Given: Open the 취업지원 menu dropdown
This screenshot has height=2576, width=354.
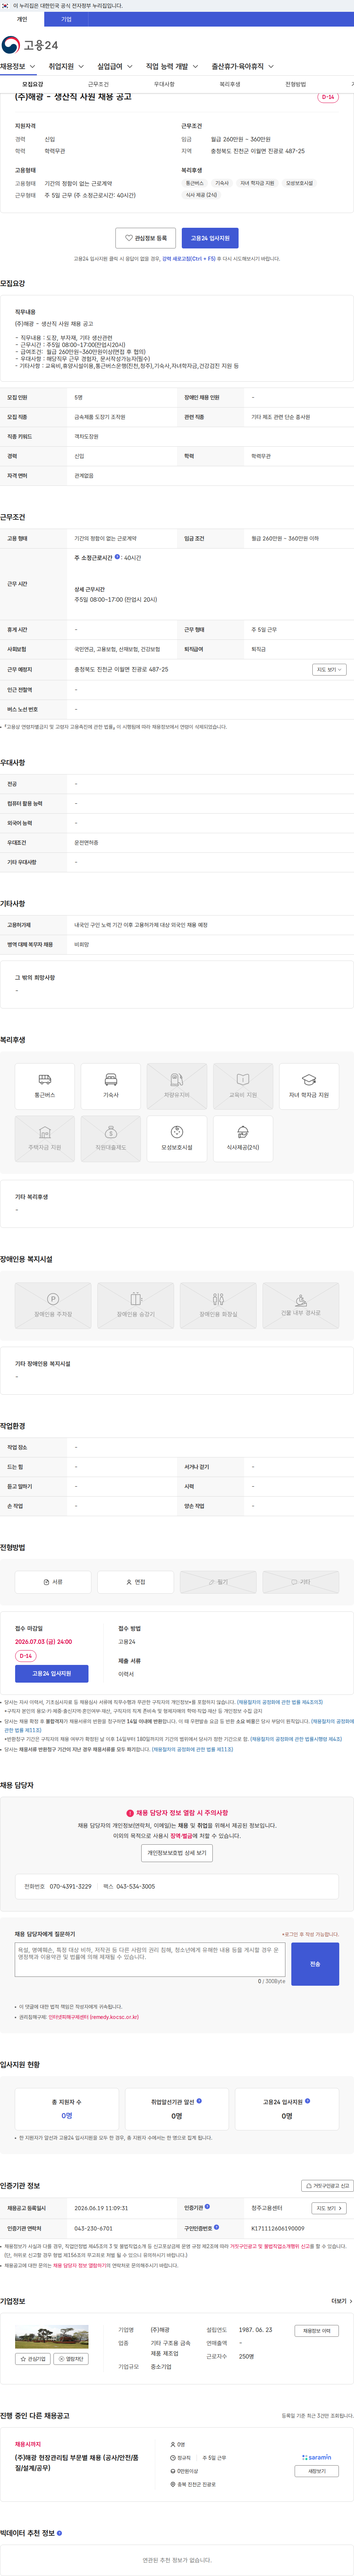Looking at the screenshot, I should pos(66,67).
